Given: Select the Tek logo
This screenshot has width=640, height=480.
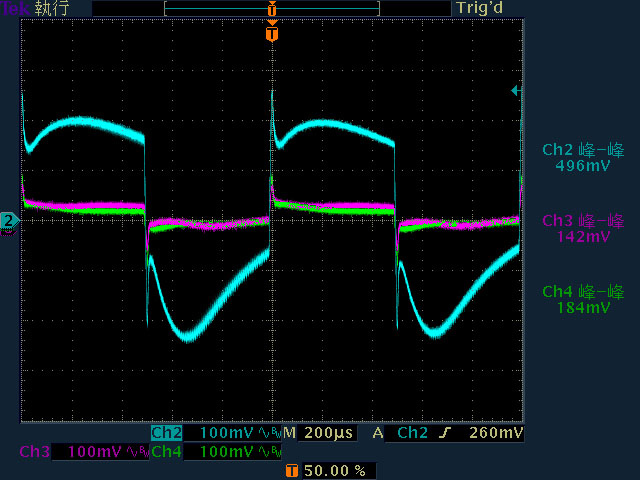Looking at the screenshot, I should coord(14,8).
